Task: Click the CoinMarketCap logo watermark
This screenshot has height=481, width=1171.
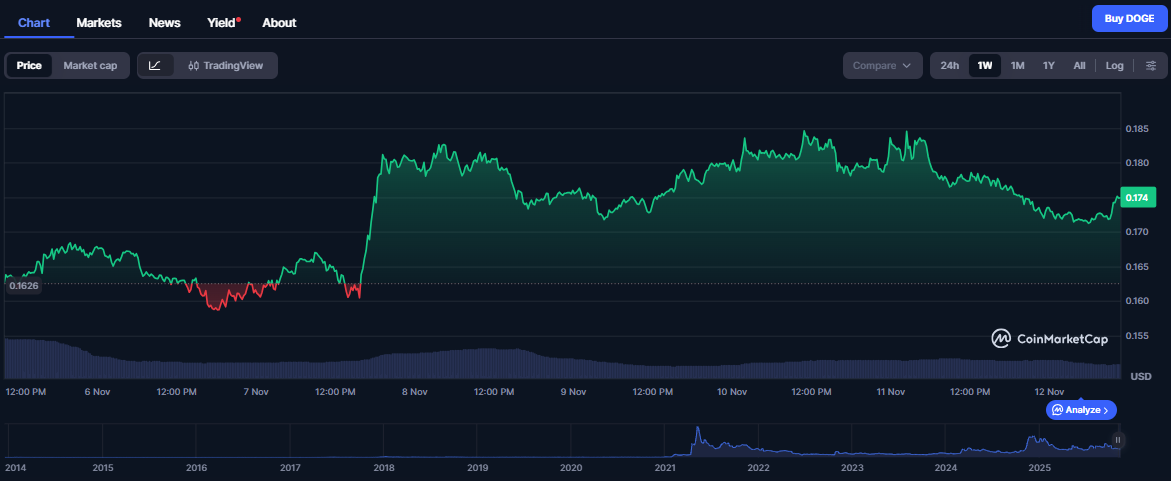Action: pos(1049,339)
